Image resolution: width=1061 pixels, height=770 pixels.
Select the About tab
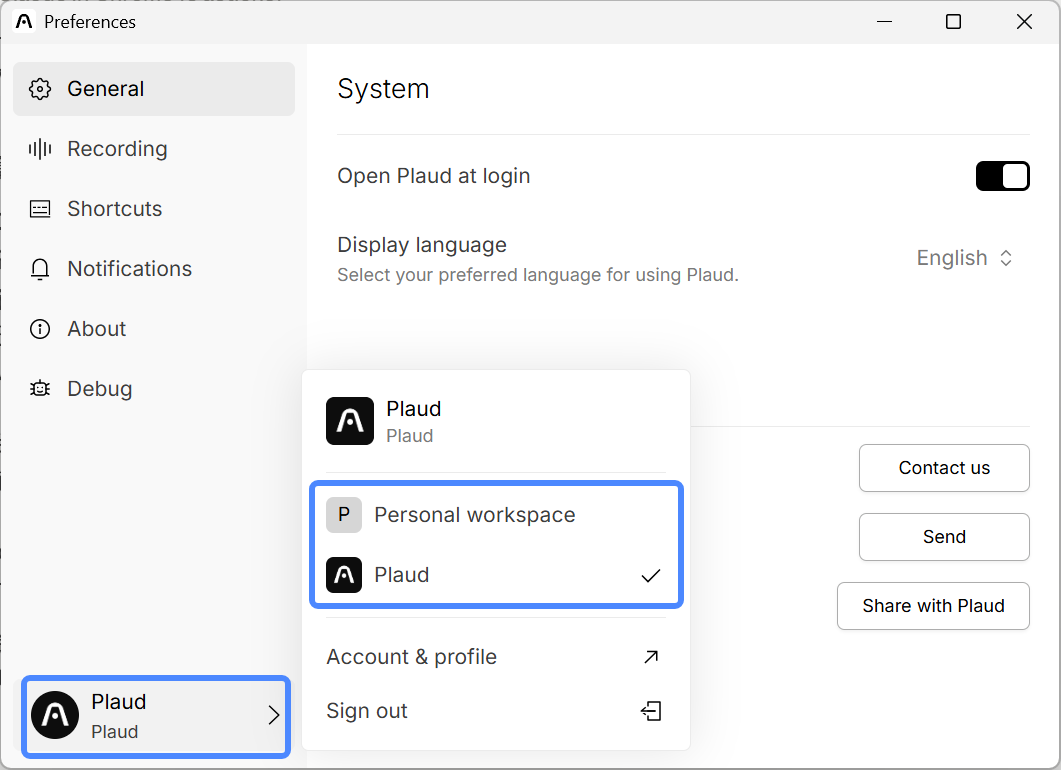154,329
